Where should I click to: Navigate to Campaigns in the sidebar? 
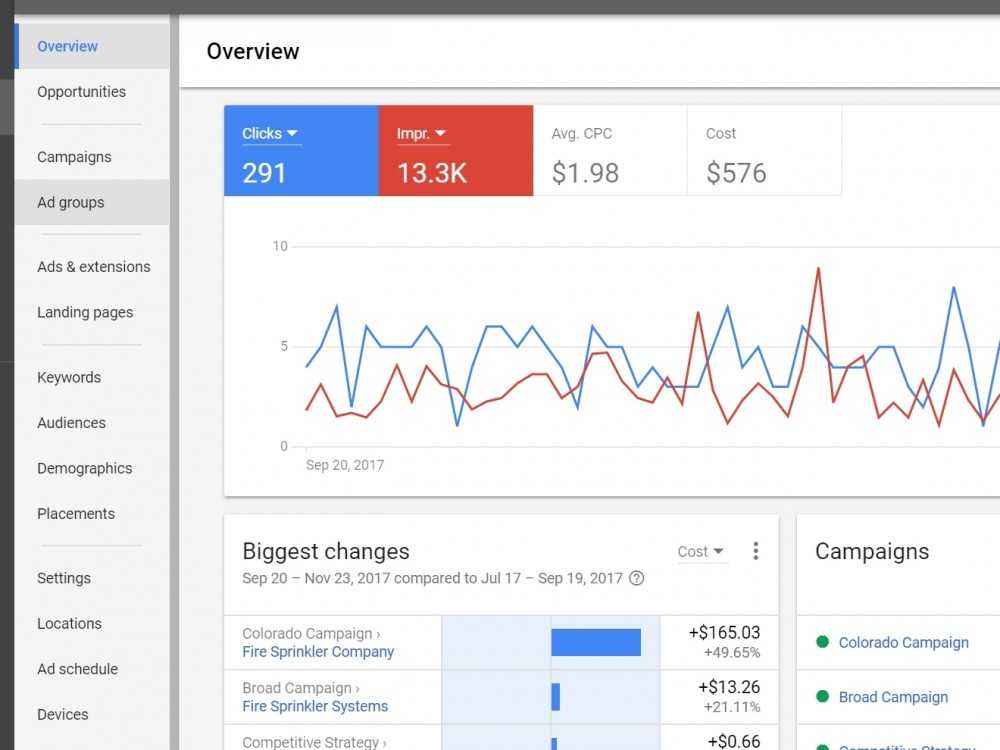pos(74,157)
